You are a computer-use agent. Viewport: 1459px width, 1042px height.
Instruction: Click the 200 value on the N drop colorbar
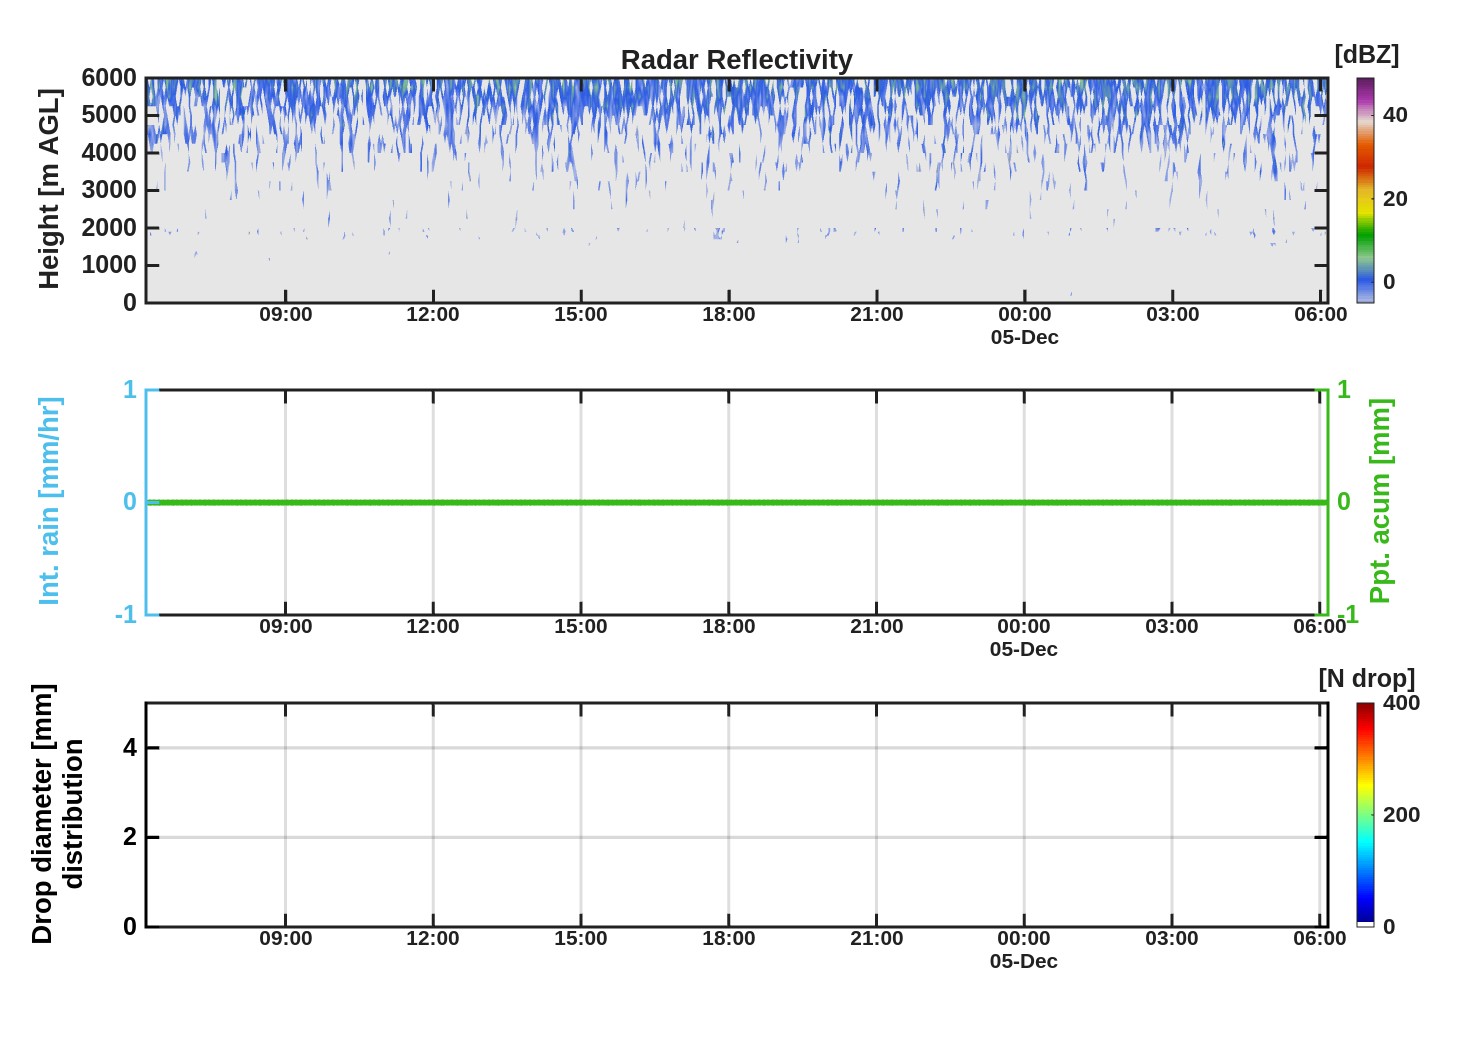coord(1400,815)
